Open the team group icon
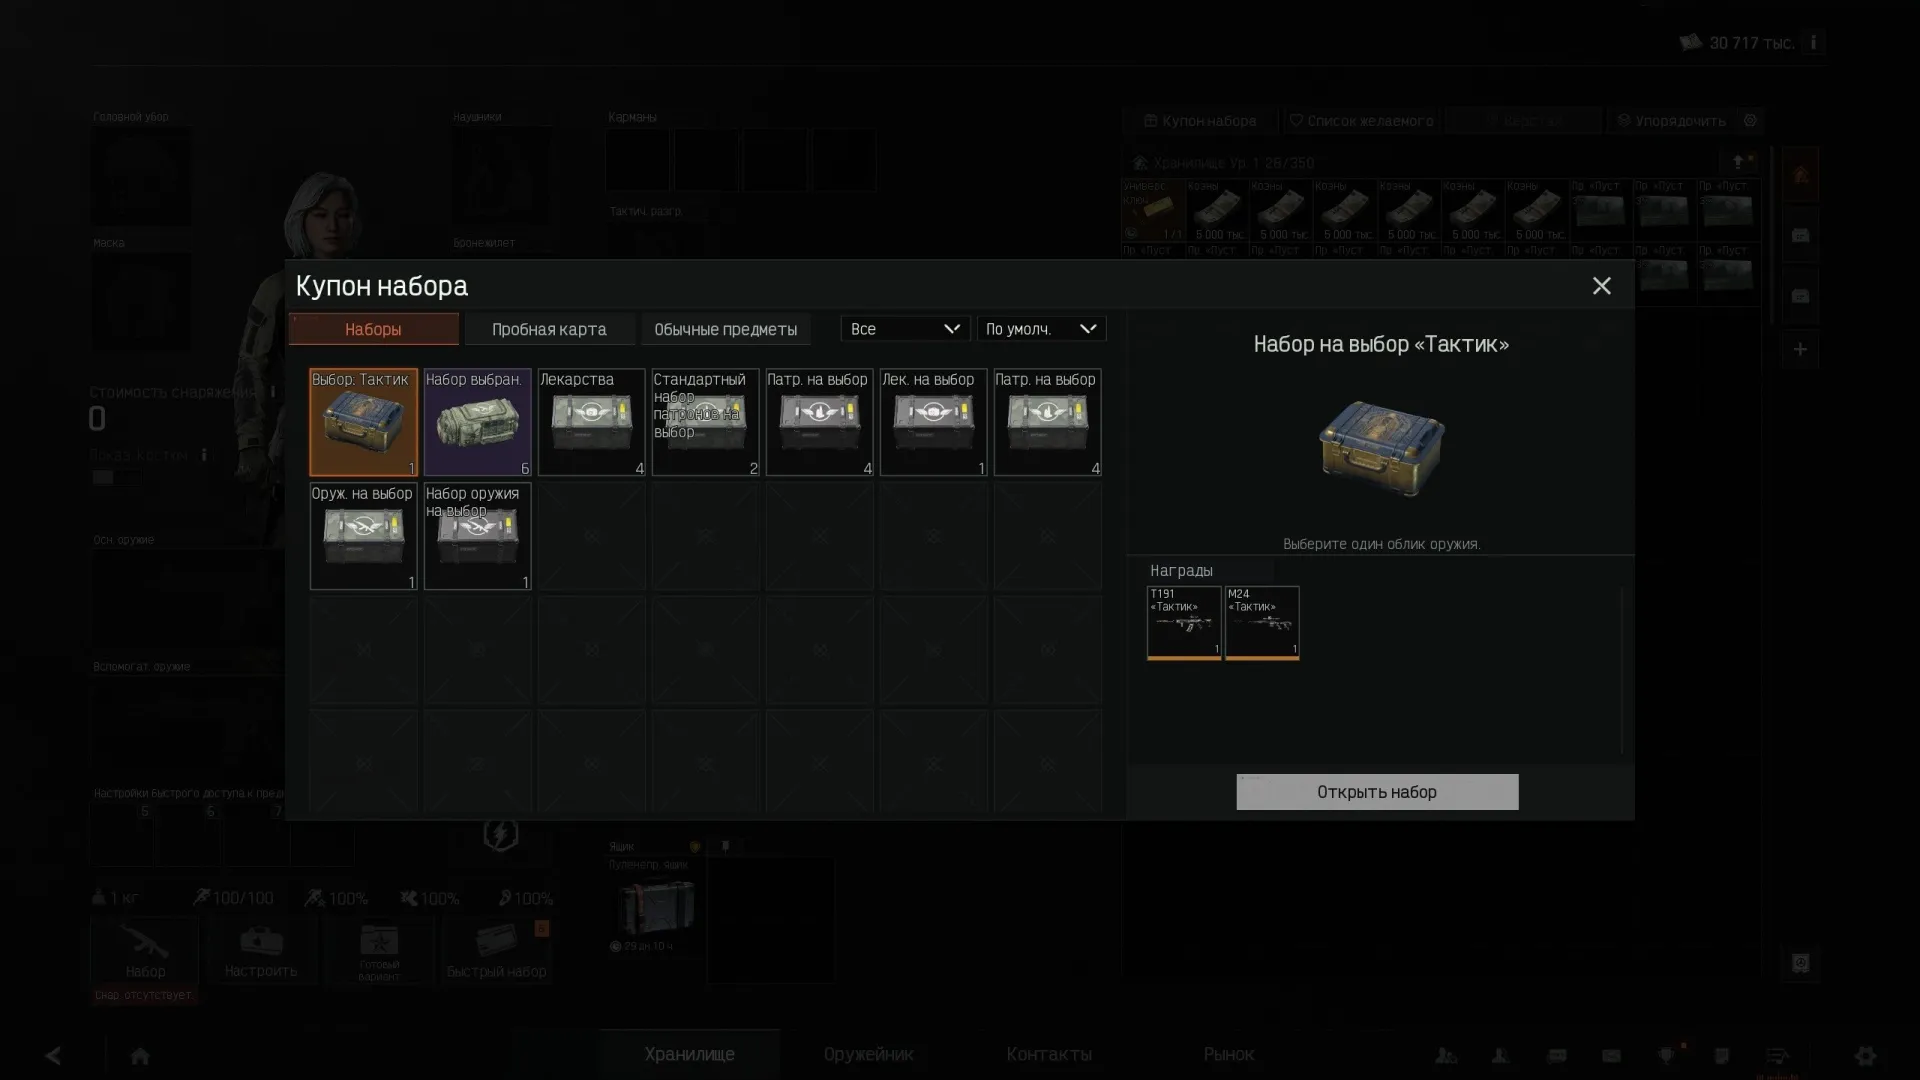The image size is (1920, 1080). pyautogui.click(x=1446, y=1056)
